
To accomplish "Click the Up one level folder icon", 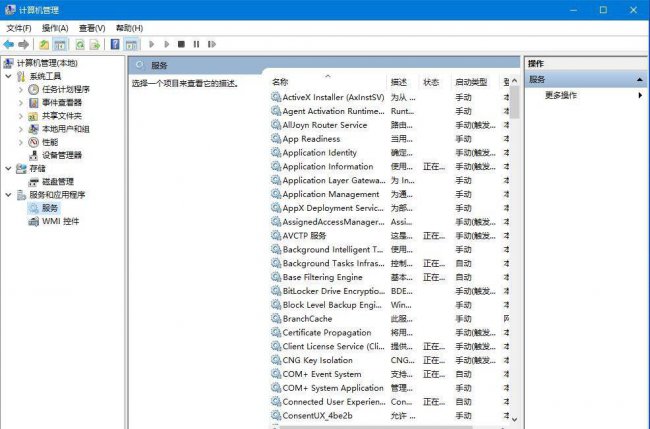I will 44,44.
